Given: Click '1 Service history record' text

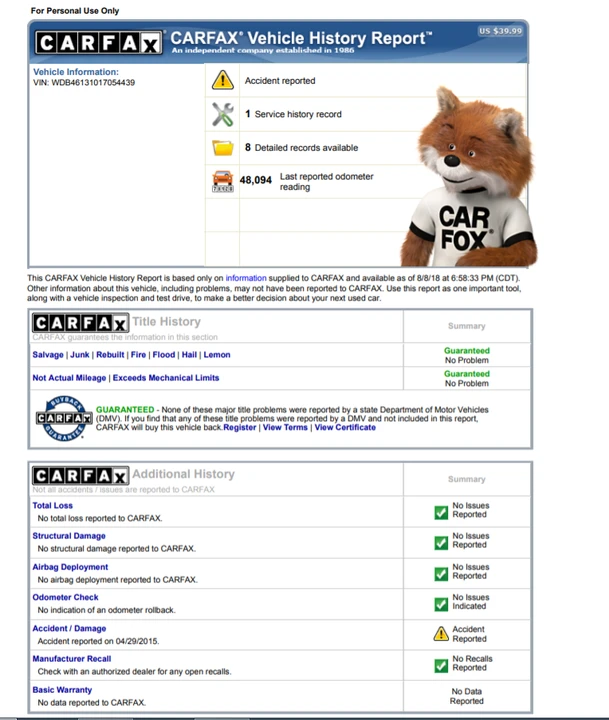Looking at the screenshot, I should pos(293,114).
